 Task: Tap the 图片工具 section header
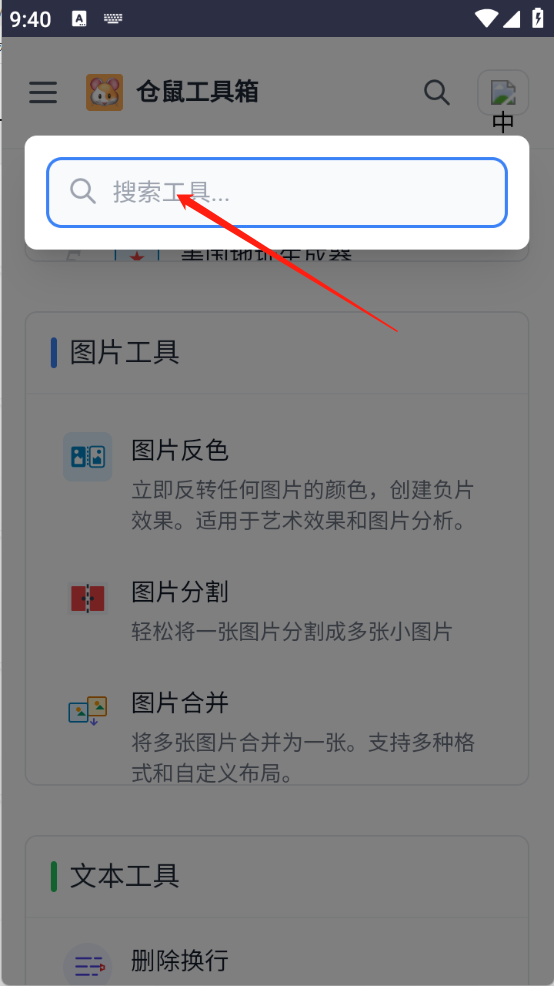tap(125, 352)
